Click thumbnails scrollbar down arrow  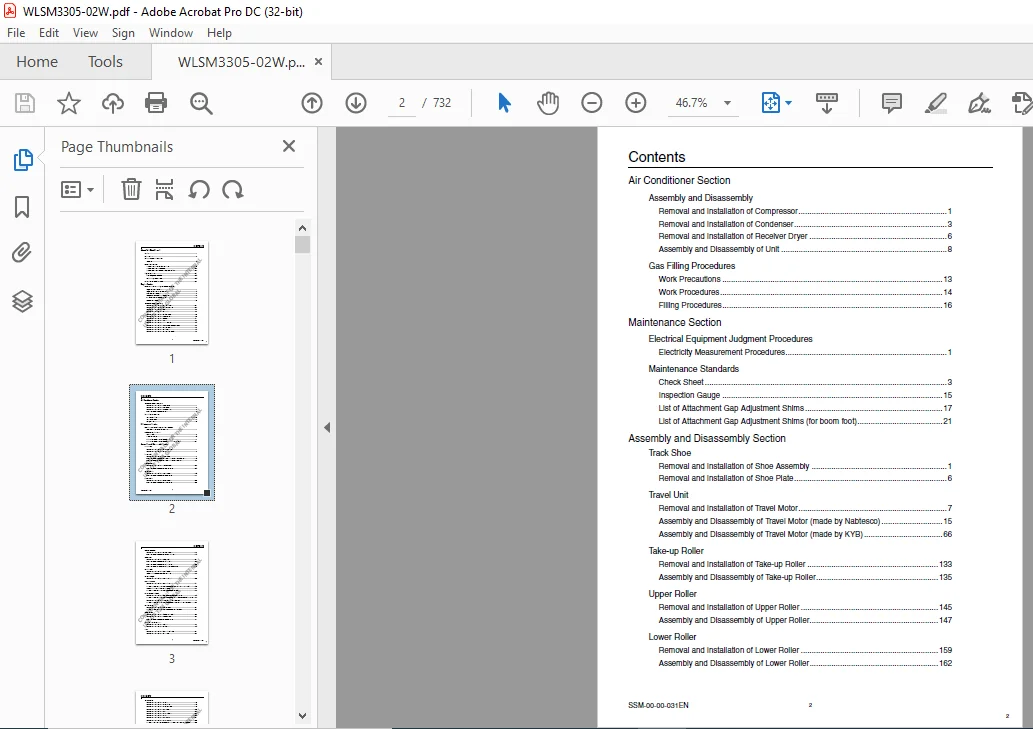[302, 716]
